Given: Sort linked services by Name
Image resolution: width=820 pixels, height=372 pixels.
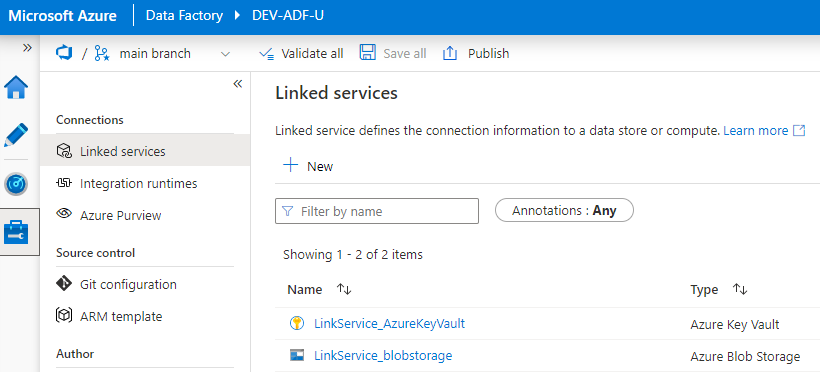Looking at the screenshot, I should coord(344,289).
